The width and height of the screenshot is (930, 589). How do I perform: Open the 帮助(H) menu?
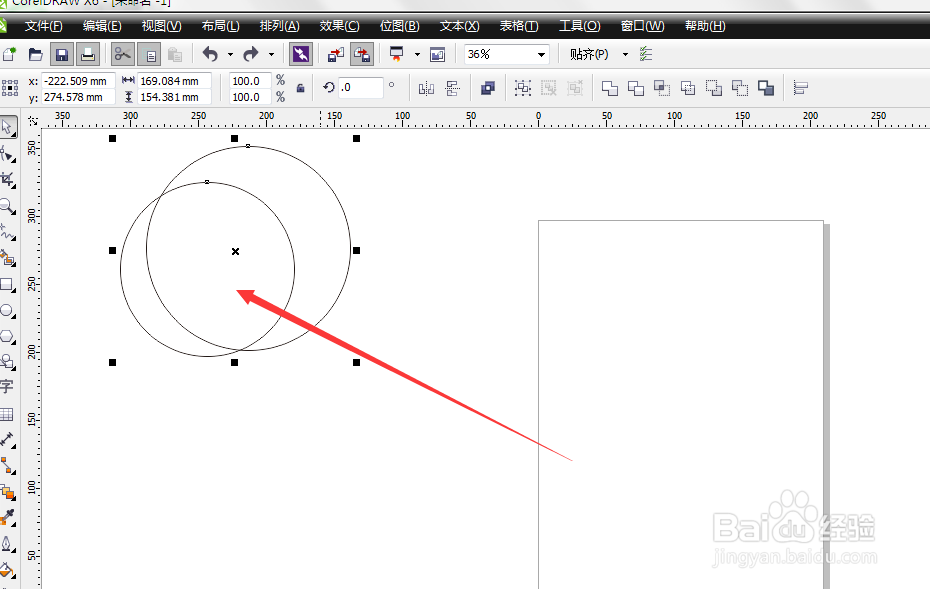[x=705, y=26]
